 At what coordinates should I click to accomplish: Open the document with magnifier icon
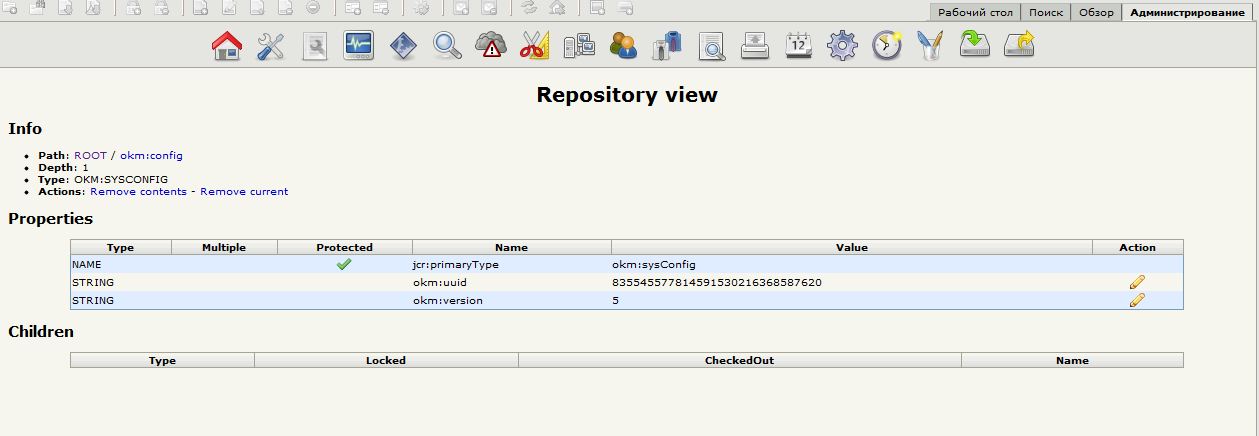pyautogui.click(x=711, y=46)
